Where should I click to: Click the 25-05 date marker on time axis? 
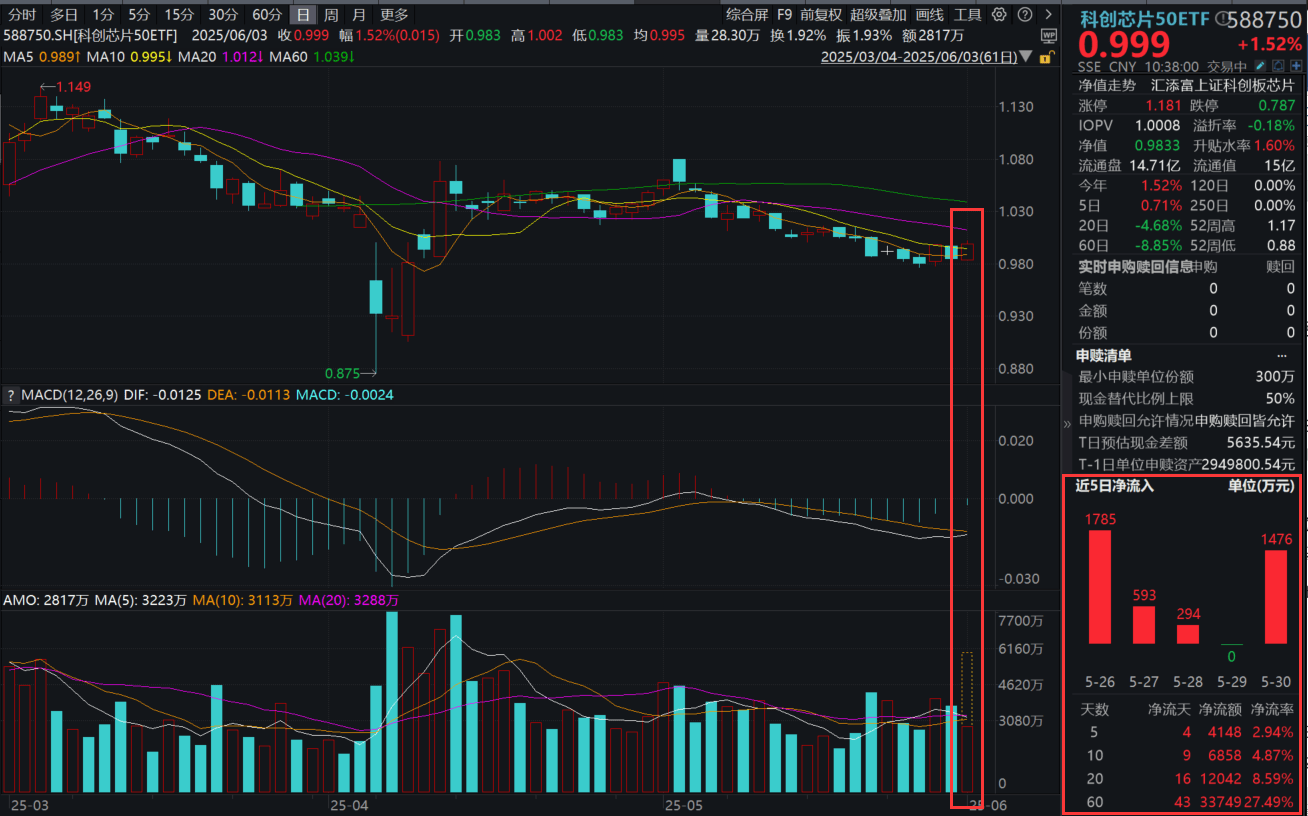click(x=685, y=804)
